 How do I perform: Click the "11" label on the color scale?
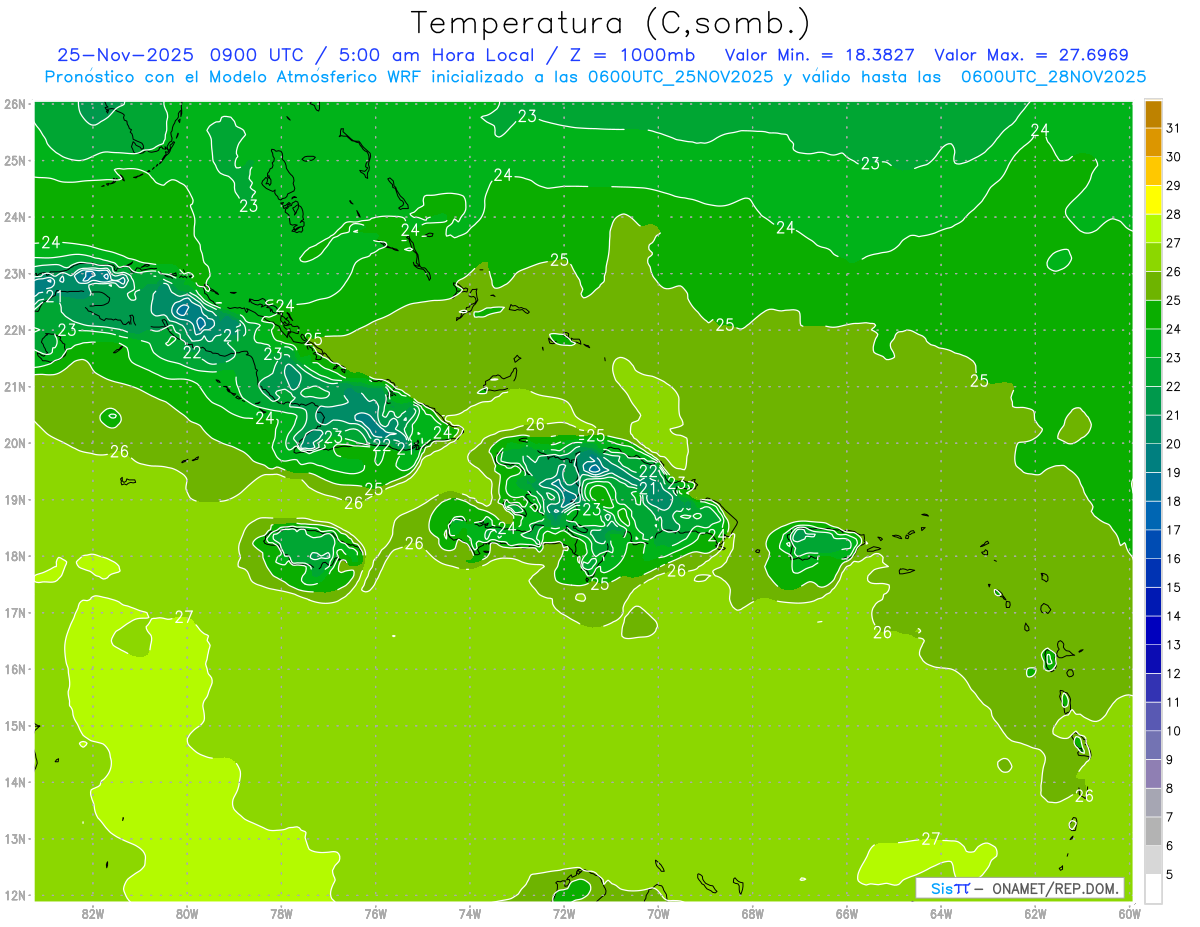pos(1173,702)
